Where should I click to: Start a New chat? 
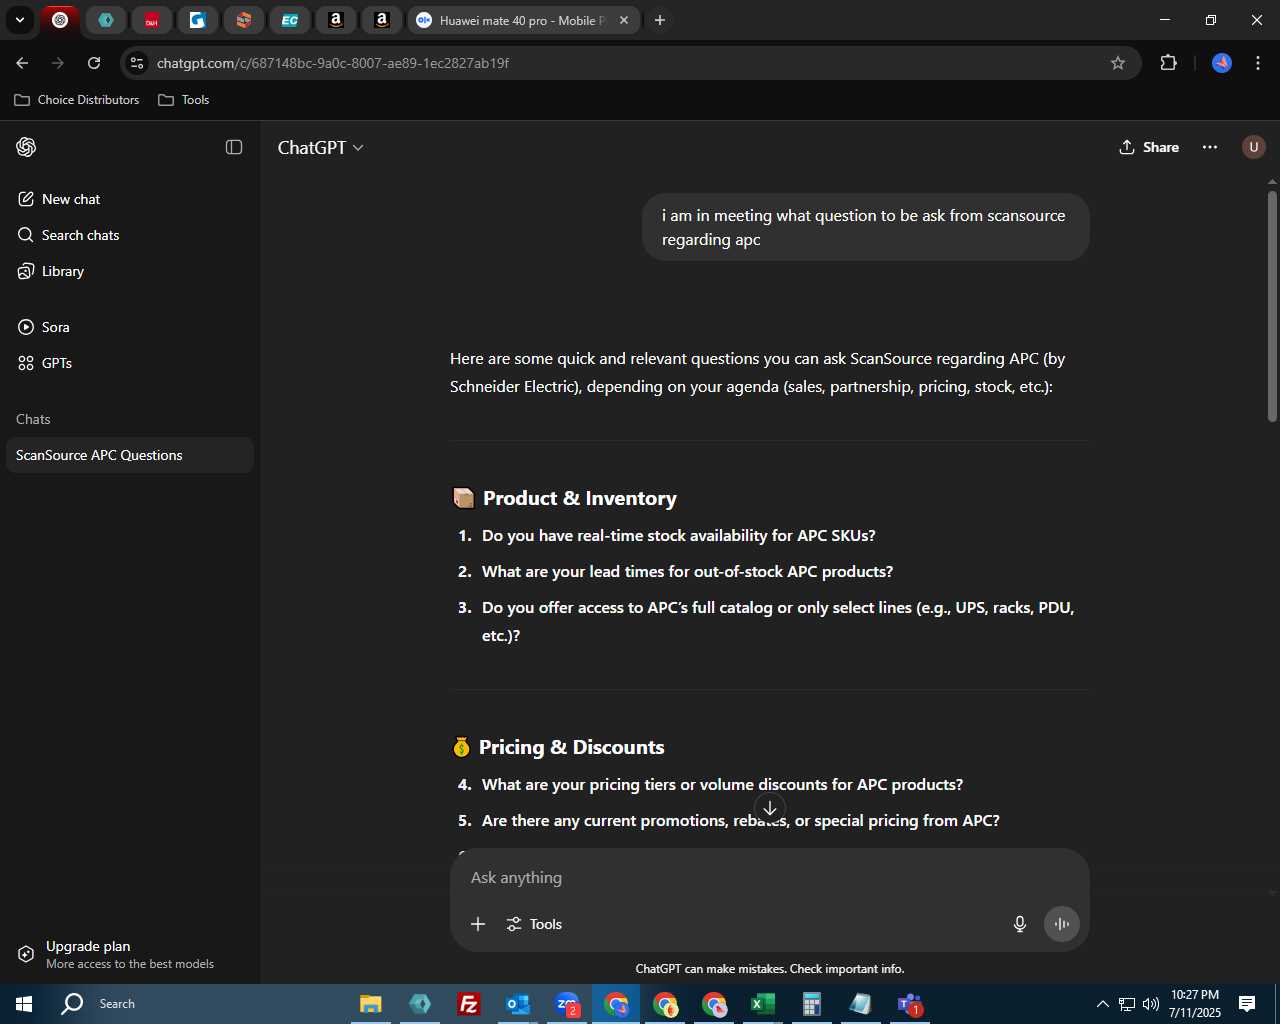pyautogui.click(x=130, y=199)
